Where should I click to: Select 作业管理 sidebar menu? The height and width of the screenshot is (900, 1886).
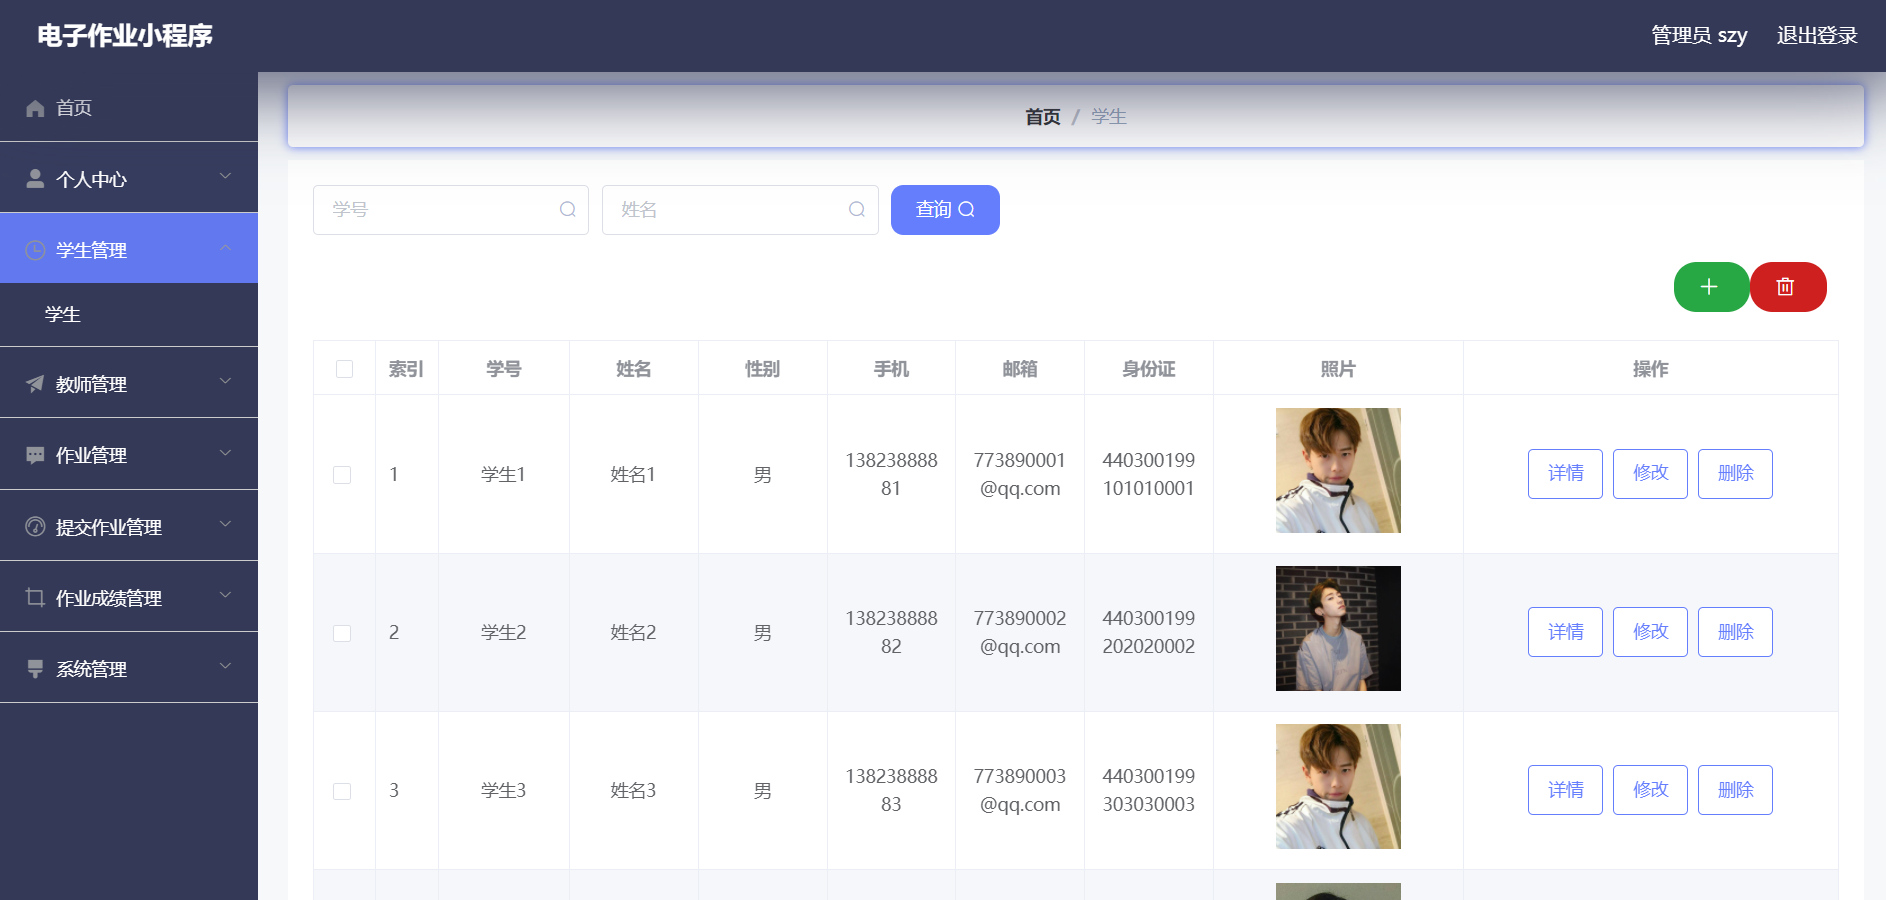click(129, 454)
